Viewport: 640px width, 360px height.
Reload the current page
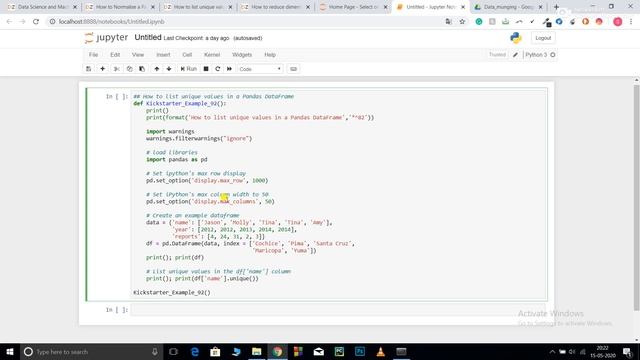pyautogui.click(x=36, y=22)
